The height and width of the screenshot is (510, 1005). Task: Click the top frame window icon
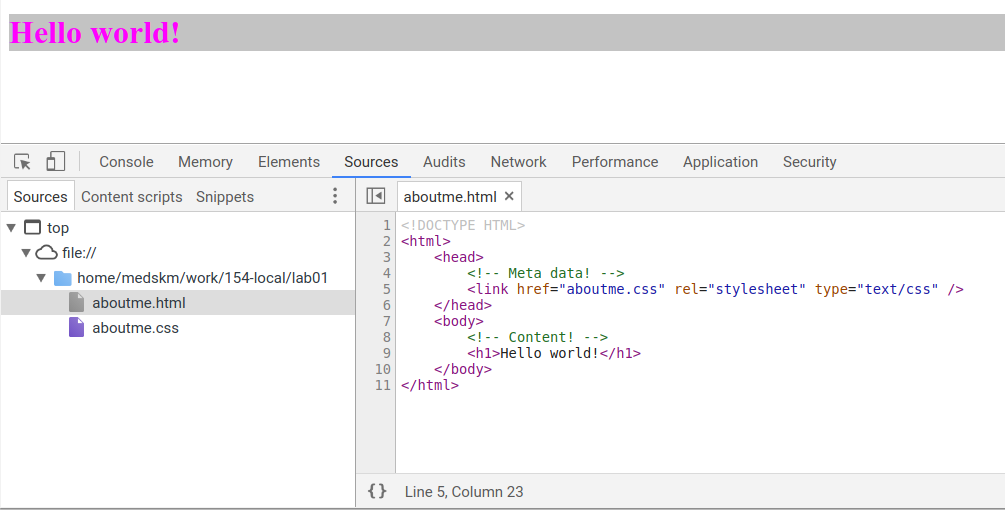tap(32, 228)
